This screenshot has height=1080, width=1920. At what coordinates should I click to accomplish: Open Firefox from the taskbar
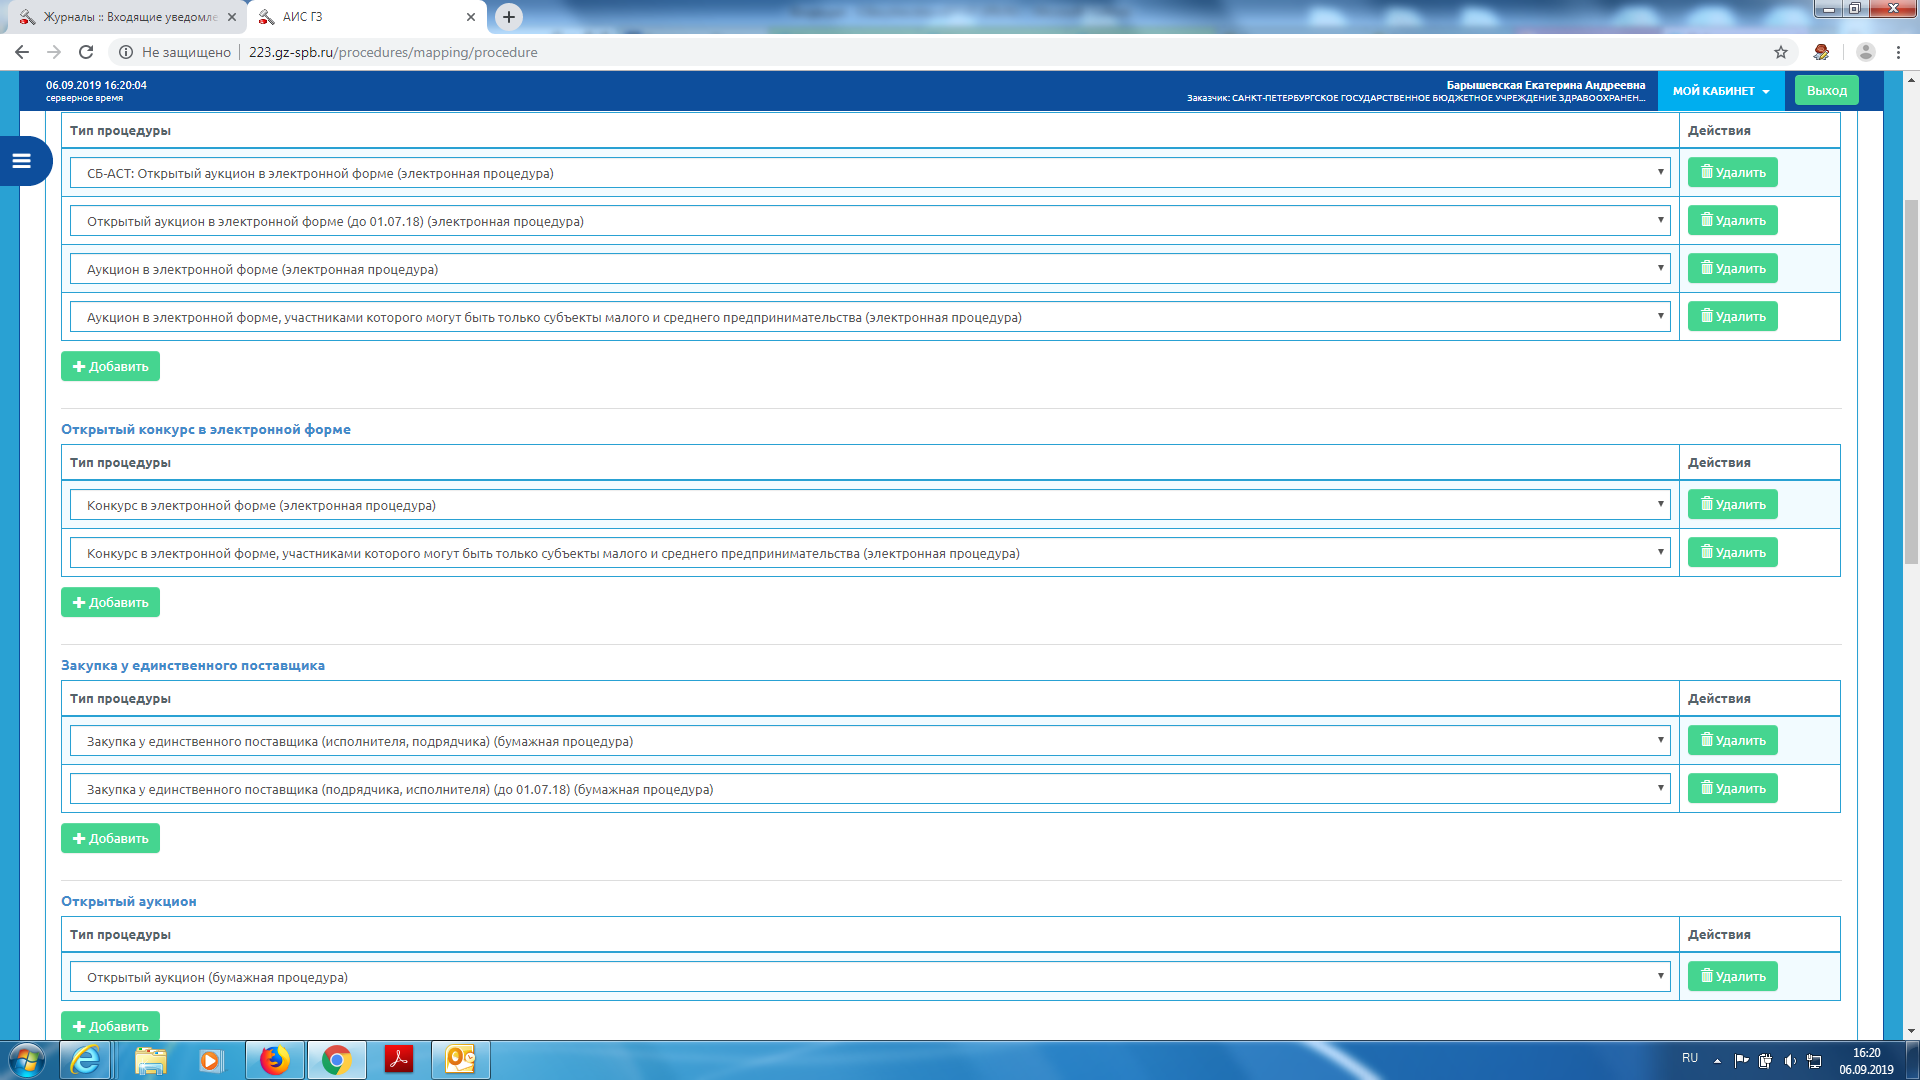click(x=274, y=1059)
